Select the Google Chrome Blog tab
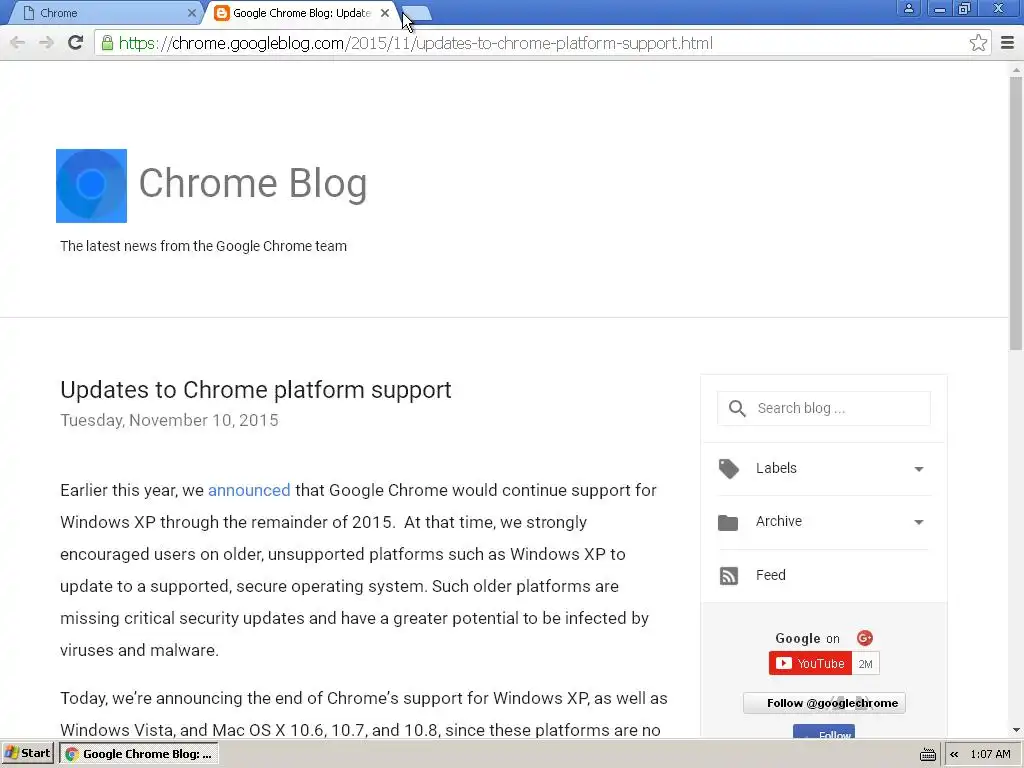This screenshot has width=1024, height=768. pyautogui.click(x=302, y=13)
